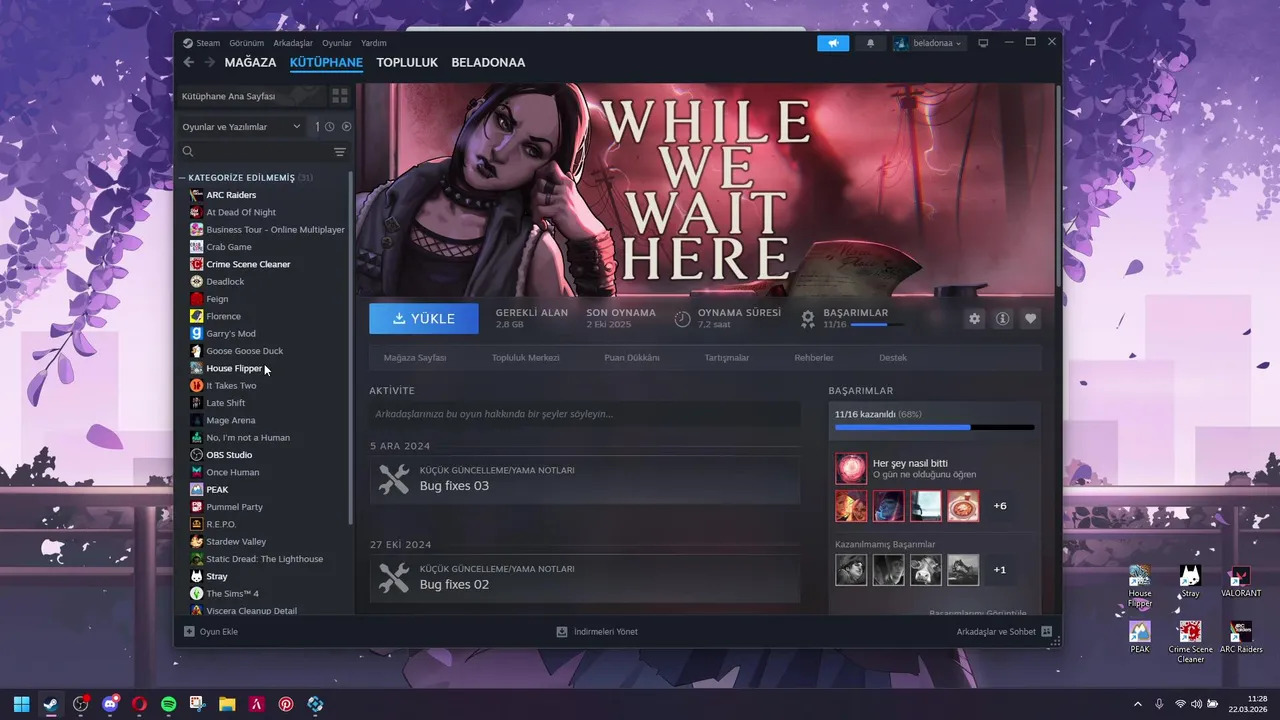Open Topluluk Merkezi link

click(x=525, y=357)
